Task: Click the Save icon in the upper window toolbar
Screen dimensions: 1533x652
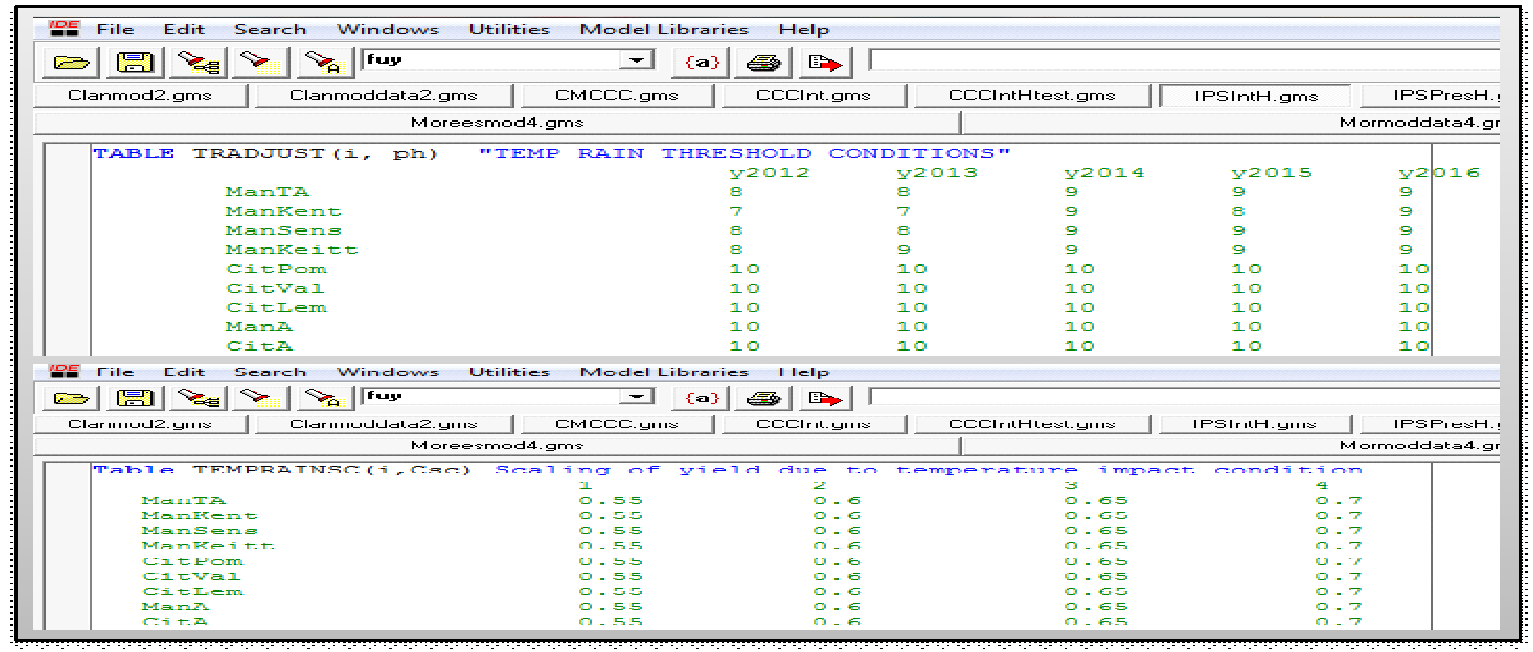Action: tap(134, 63)
